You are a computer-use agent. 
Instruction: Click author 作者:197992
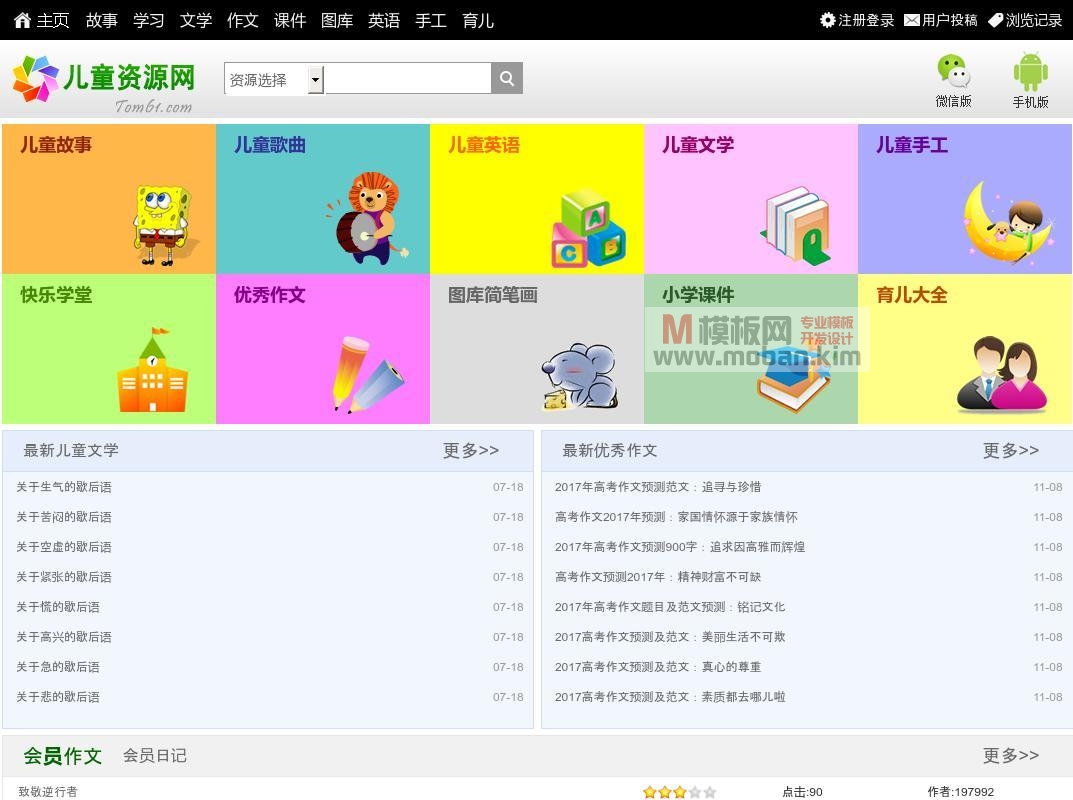pyautogui.click(x=961, y=792)
